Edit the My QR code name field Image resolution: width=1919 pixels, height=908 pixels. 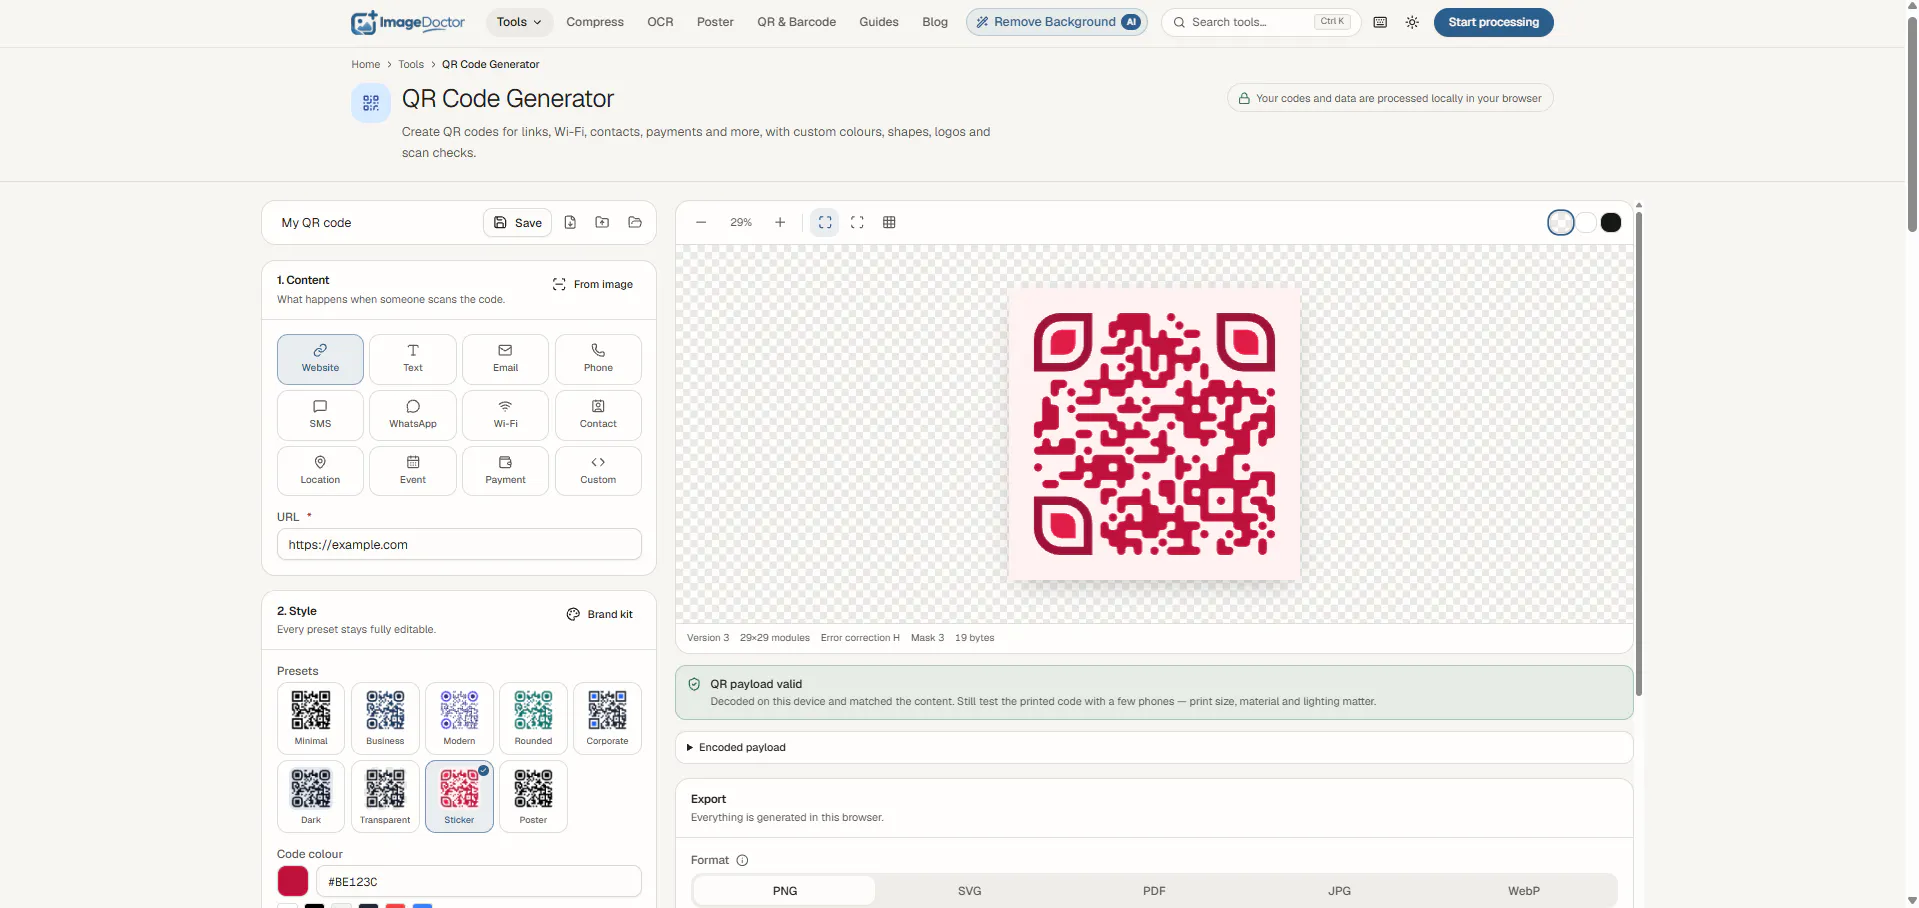(375, 223)
